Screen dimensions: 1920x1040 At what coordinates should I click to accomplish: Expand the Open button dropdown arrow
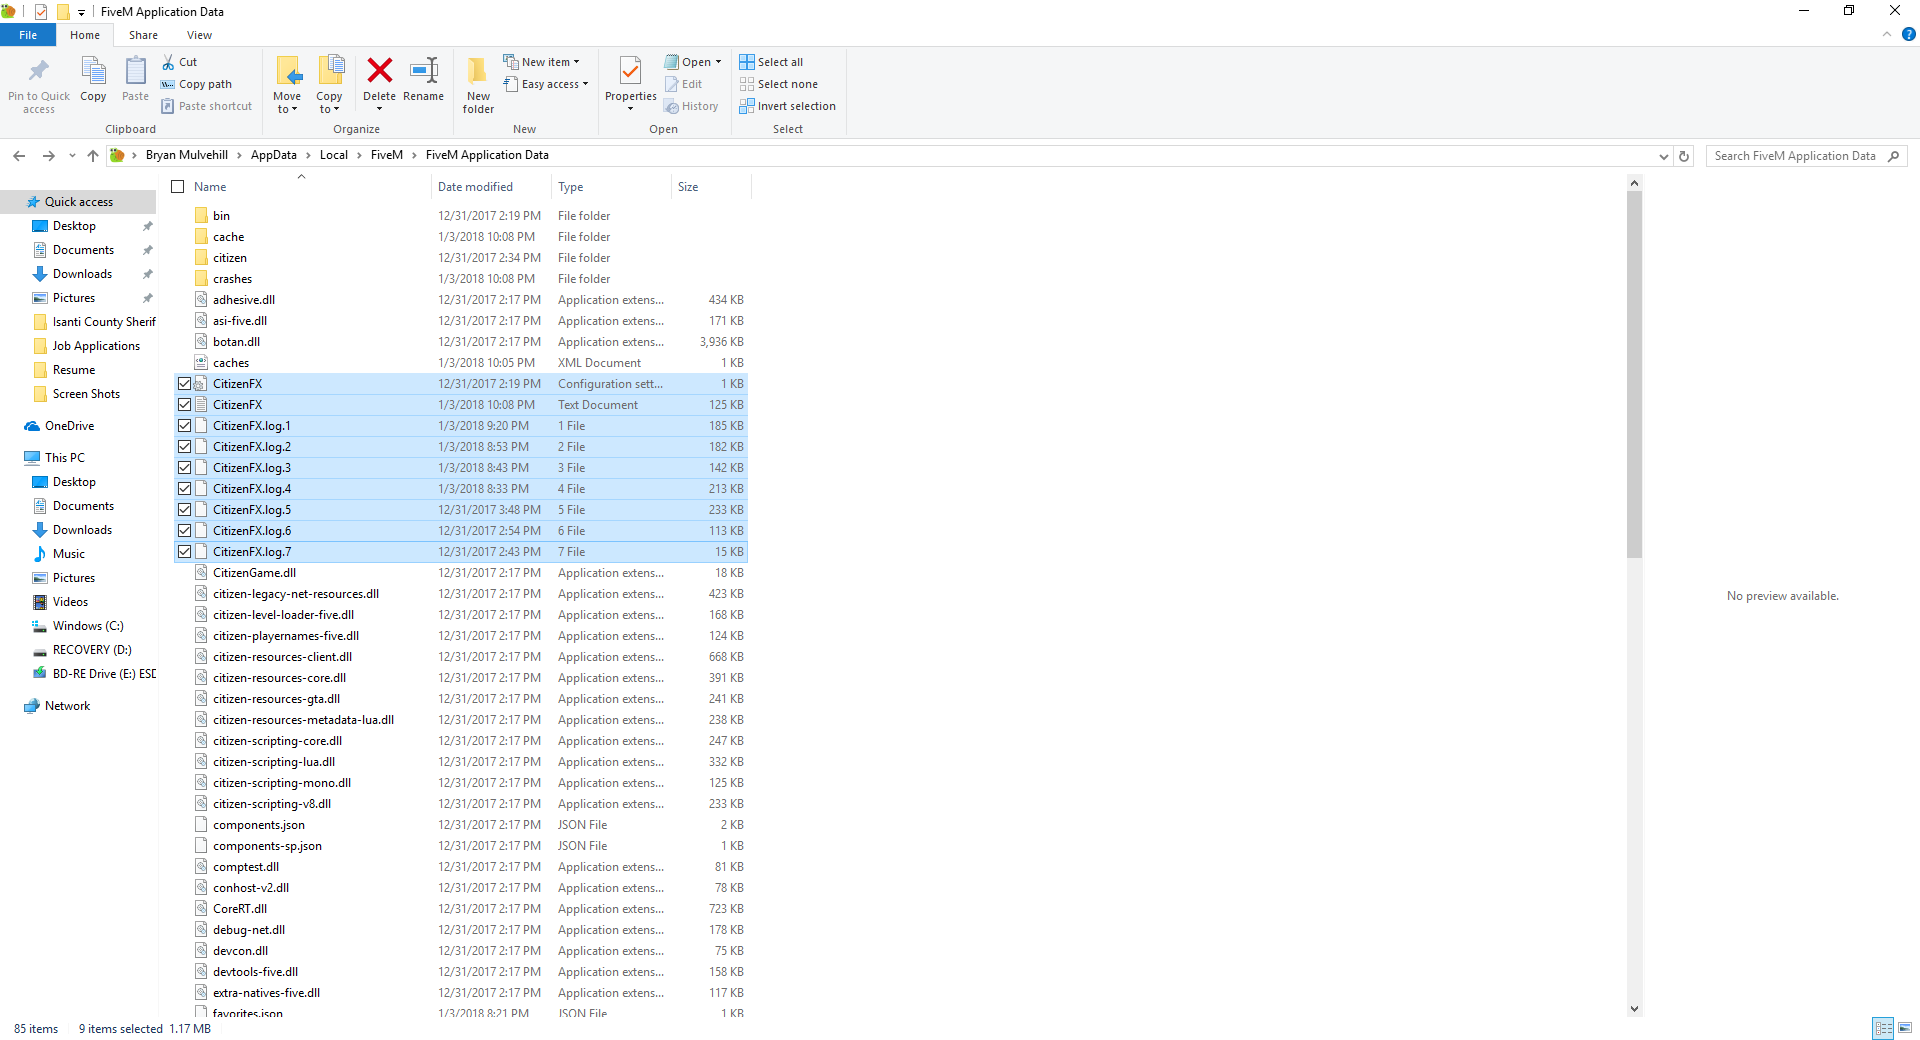[x=718, y=62]
